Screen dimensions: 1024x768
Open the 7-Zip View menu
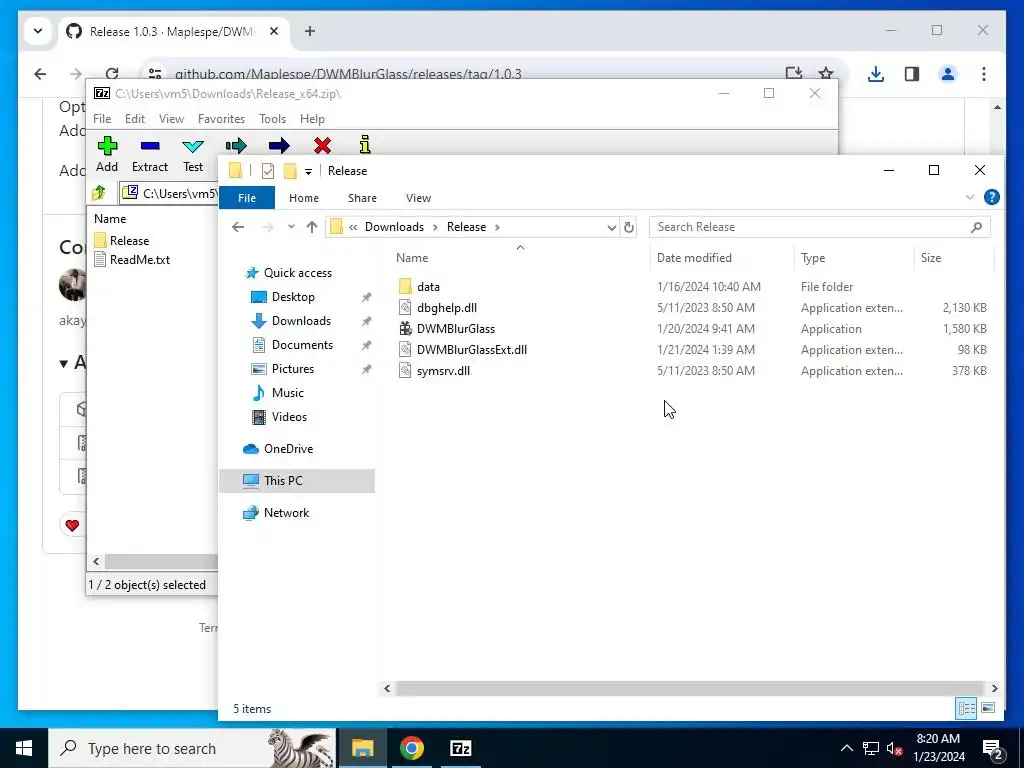171,119
